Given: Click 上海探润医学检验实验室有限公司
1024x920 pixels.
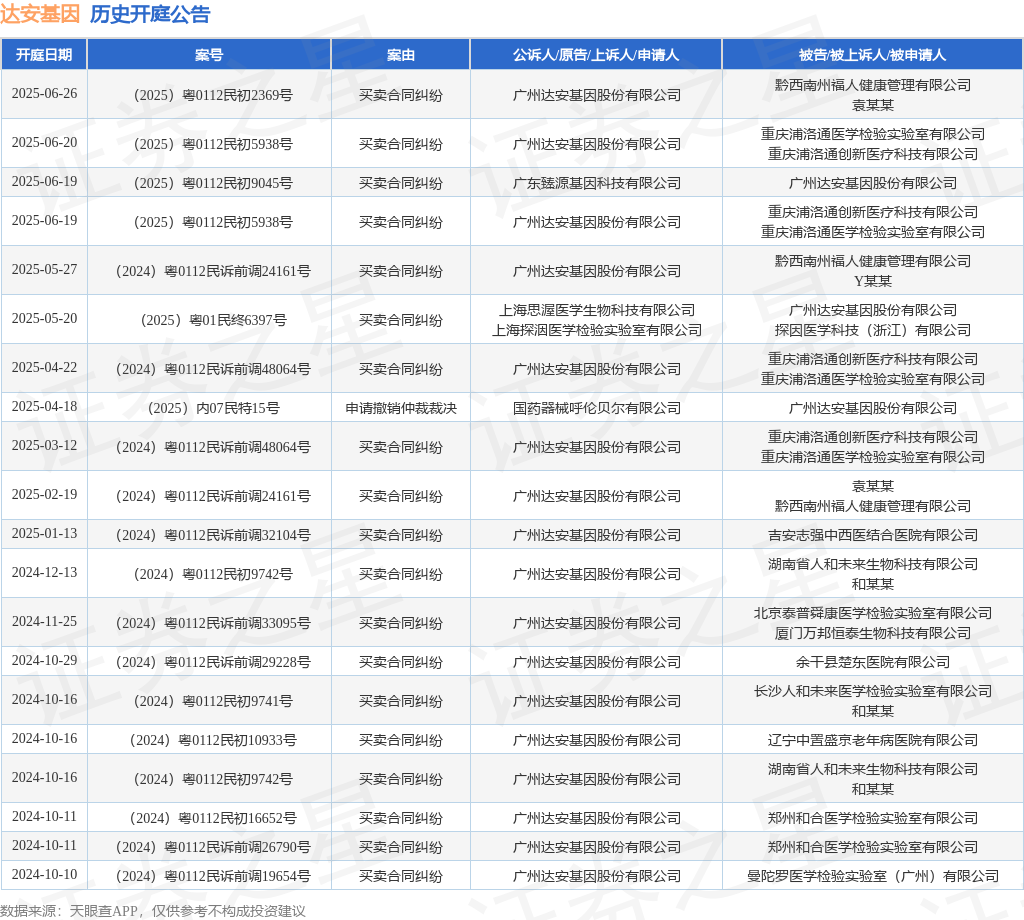Looking at the screenshot, I should click(597, 330).
